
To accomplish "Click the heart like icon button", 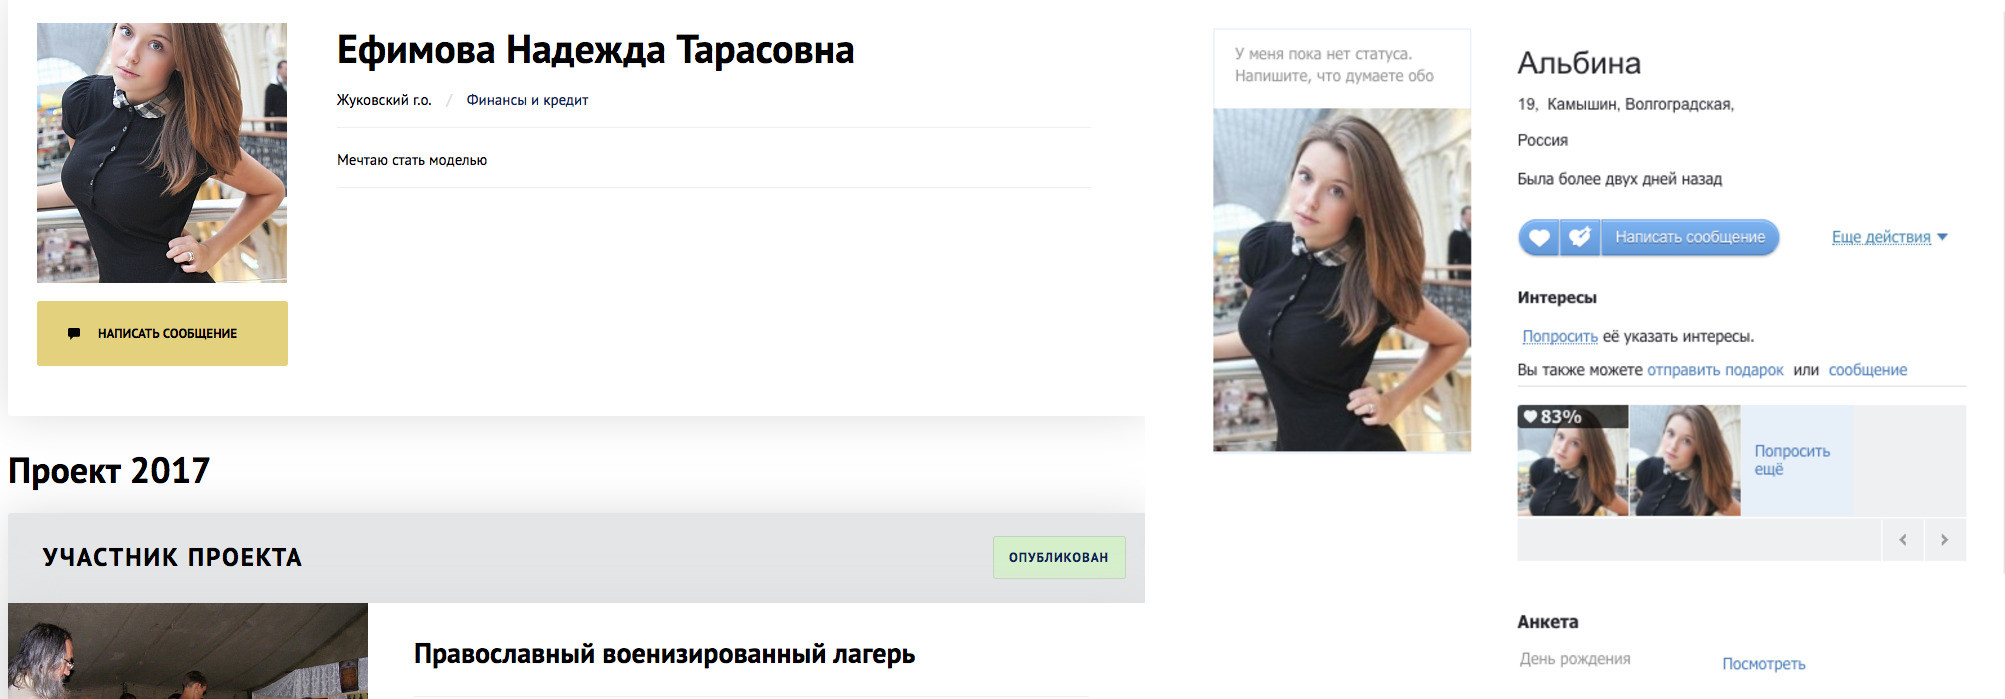I will point(1539,238).
